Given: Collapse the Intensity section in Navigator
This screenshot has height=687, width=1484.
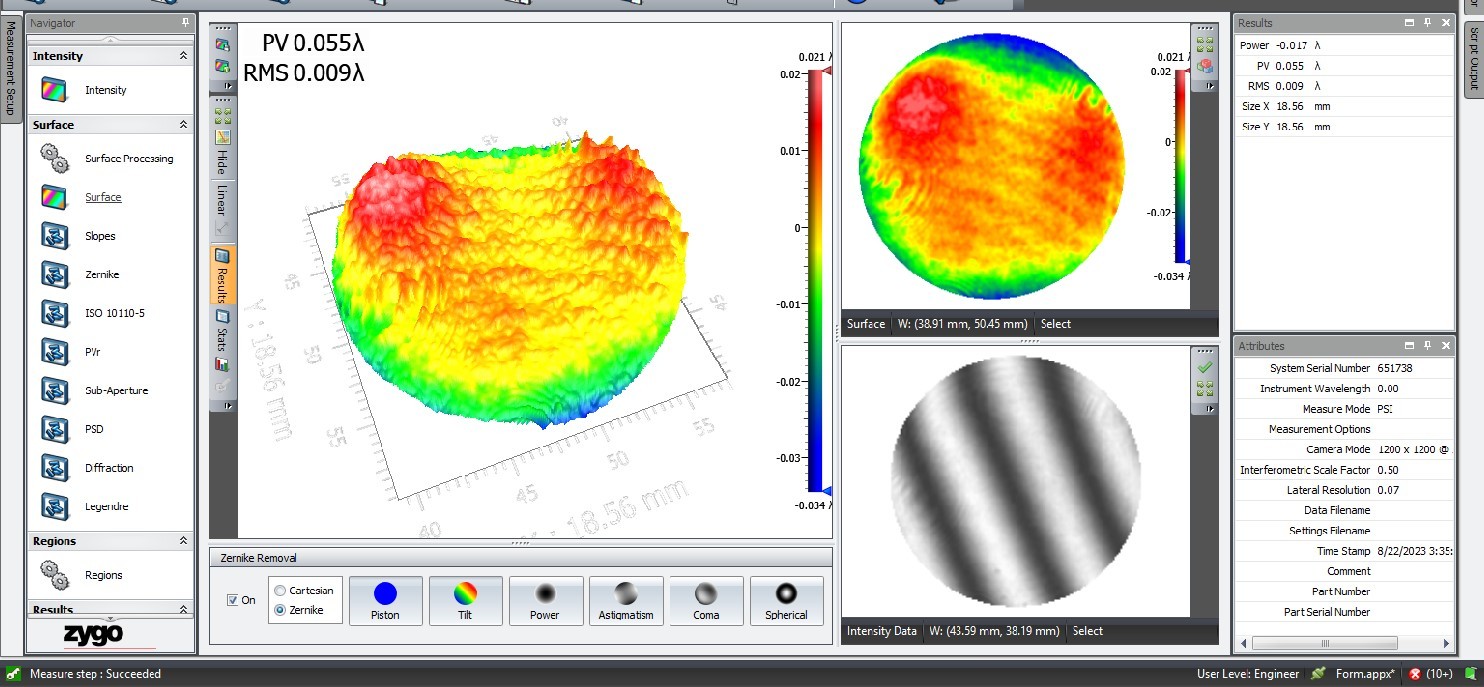Looking at the screenshot, I should click(x=183, y=56).
